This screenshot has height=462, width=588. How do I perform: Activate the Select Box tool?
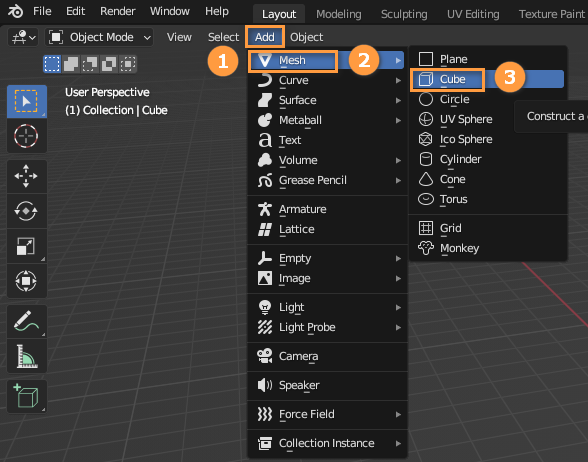[x=27, y=101]
